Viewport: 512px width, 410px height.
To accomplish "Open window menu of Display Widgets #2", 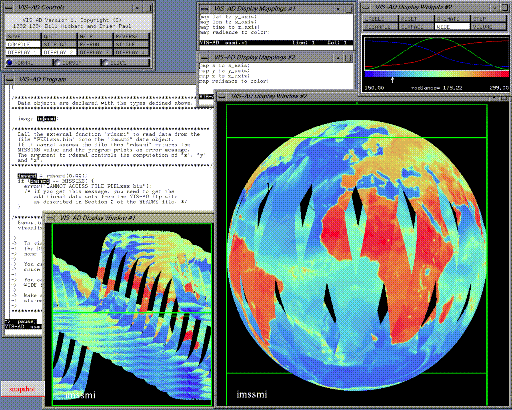I will pyautogui.click(x=366, y=7).
